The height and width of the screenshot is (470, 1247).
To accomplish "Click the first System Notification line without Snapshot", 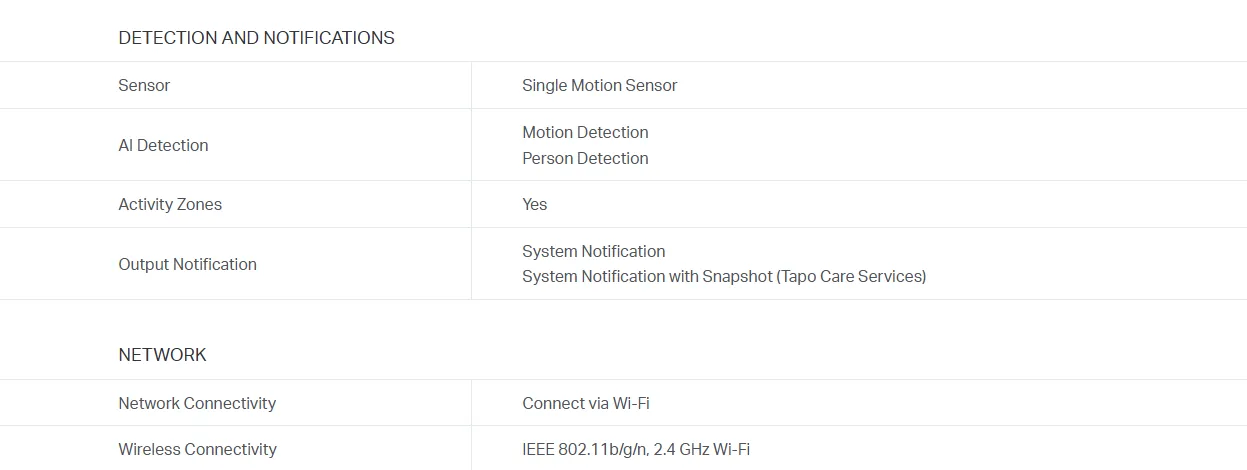I will [593, 251].
